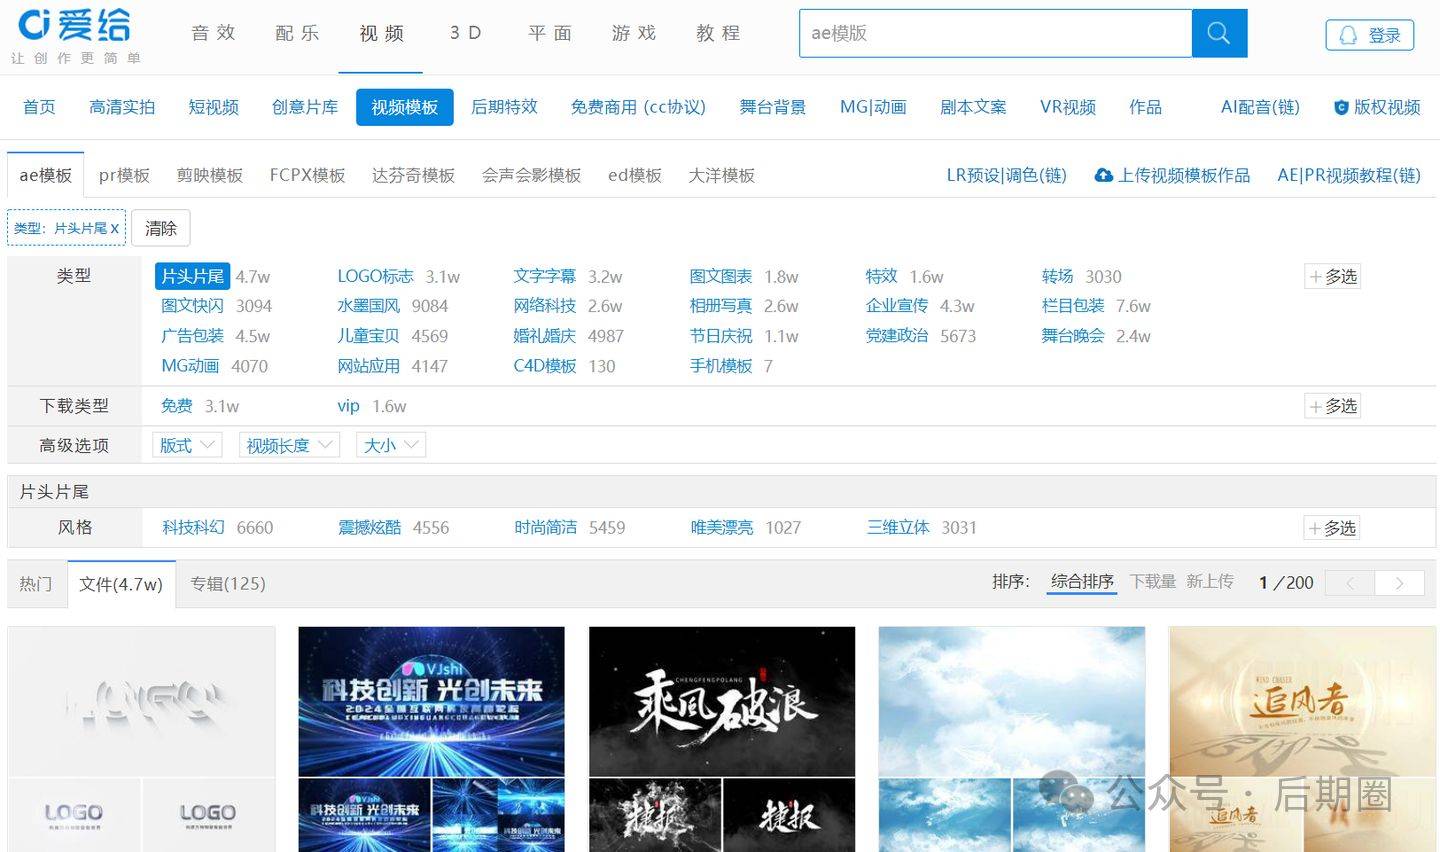Click the cloud upload icon for 上传视频模板作品
The height and width of the screenshot is (852, 1440).
pos(1103,174)
